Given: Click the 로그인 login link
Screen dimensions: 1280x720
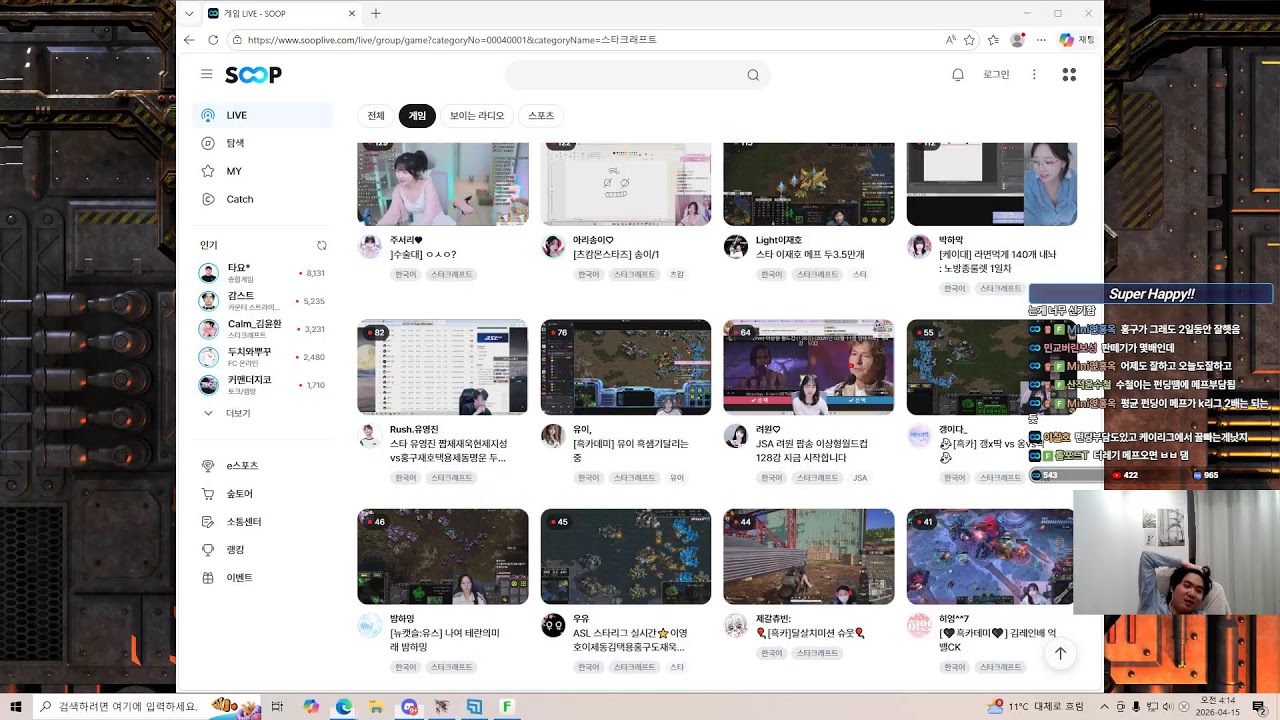Looking at the screenshot, I should pyautogui.click(x=996, y=75).
